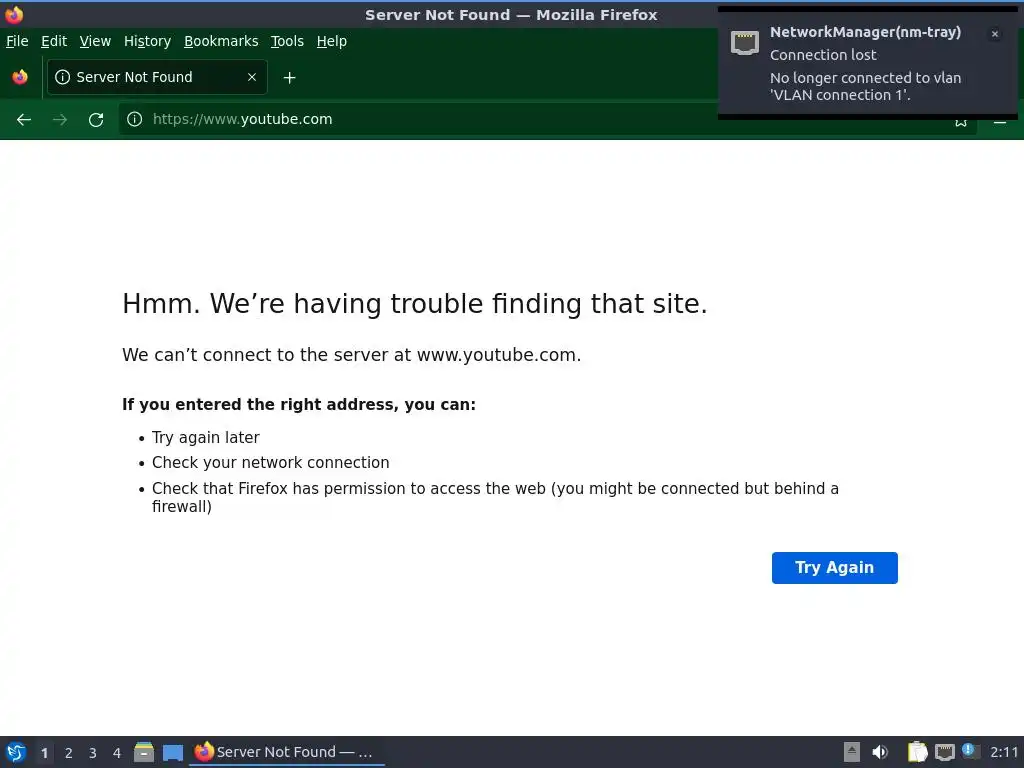The width and height of the screenshot is (1024, 768).
Task: Go back using the back arrow
Action: pos(24,120)
